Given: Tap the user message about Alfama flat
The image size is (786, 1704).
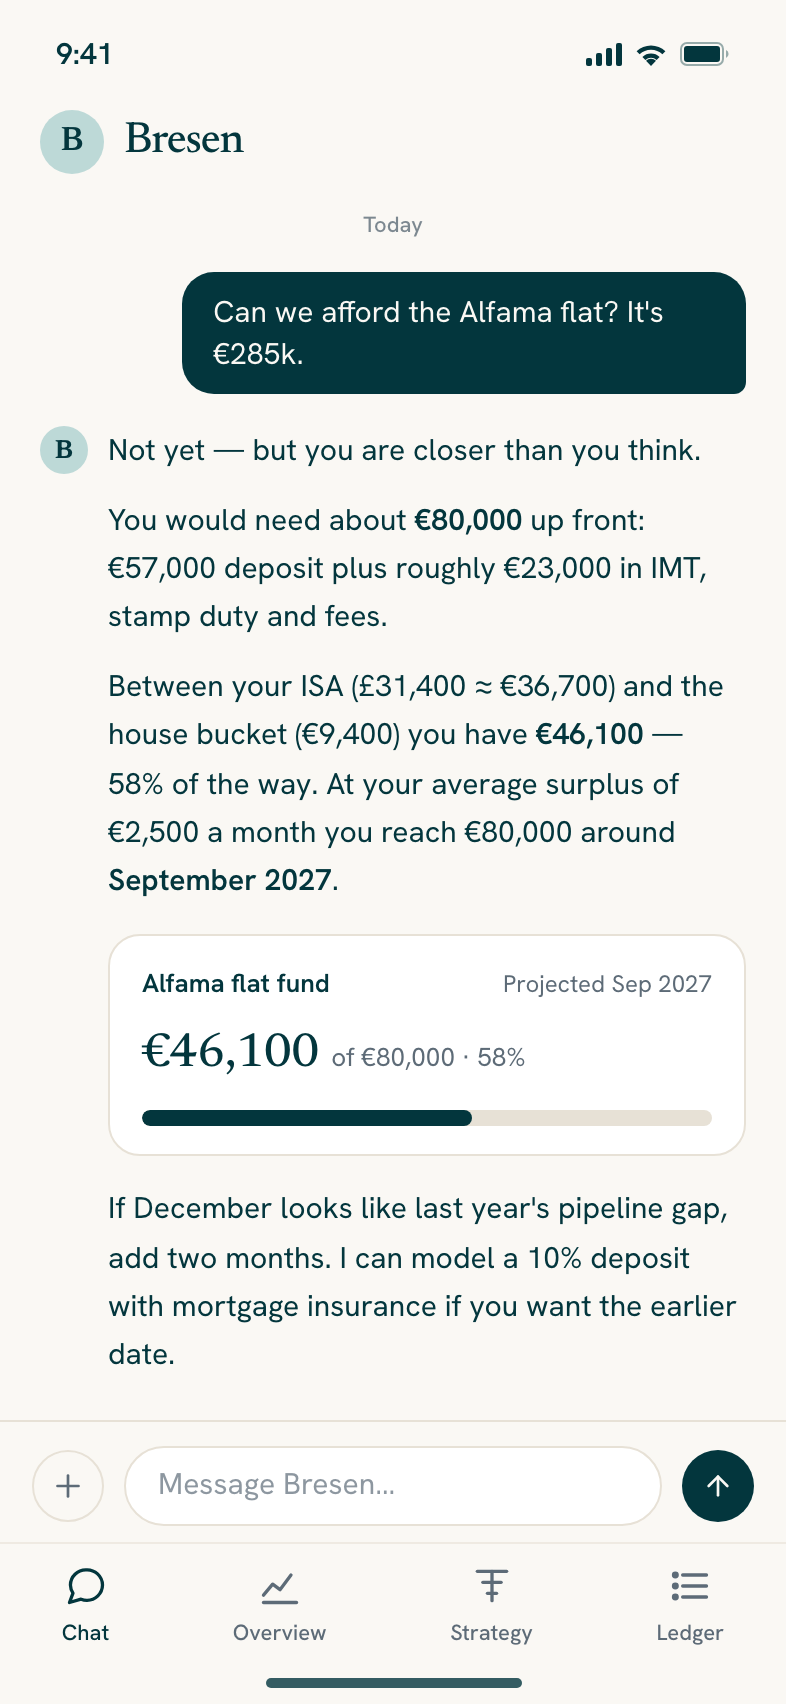Looking at the screenshot, I should coord(464,333).
